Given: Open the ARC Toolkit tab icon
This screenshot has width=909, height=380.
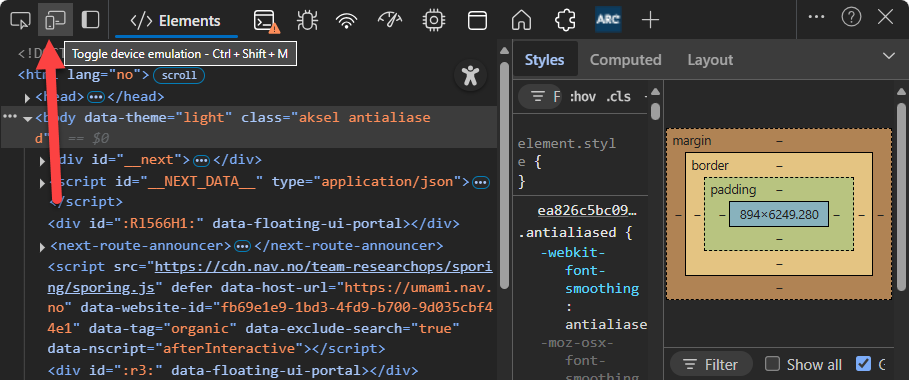Looking at the screenshot, I should click(x=608, y=20).
